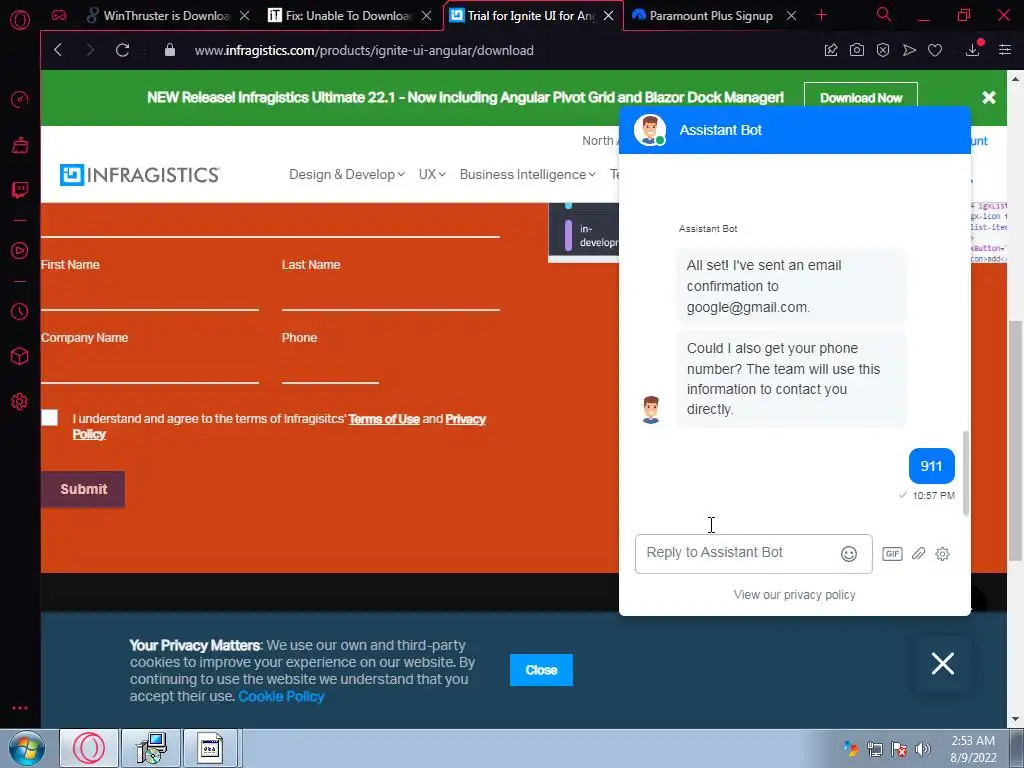This screenshot has height=768, width=1024.
Task: Open Settings gear in Opera sidebar
Action: click(20, 401)
